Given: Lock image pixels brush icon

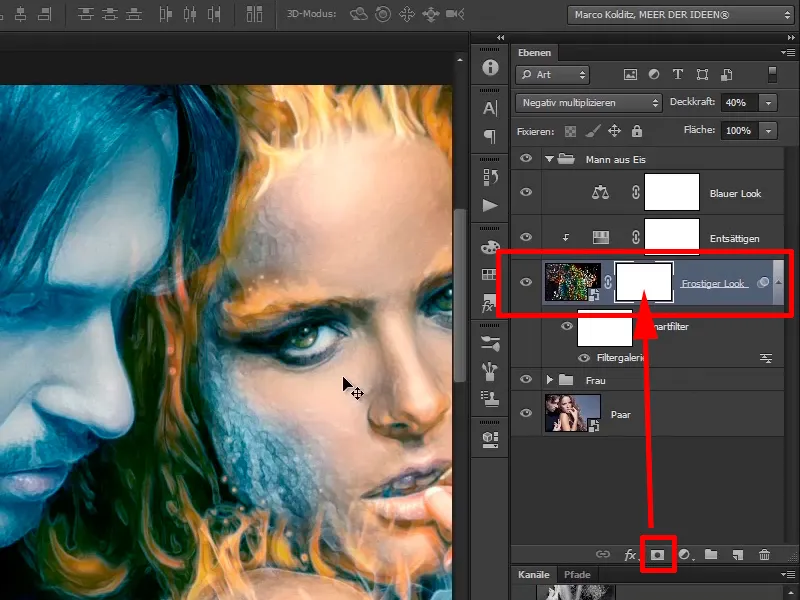Looking at the screenshot, I should click(592, 132).
